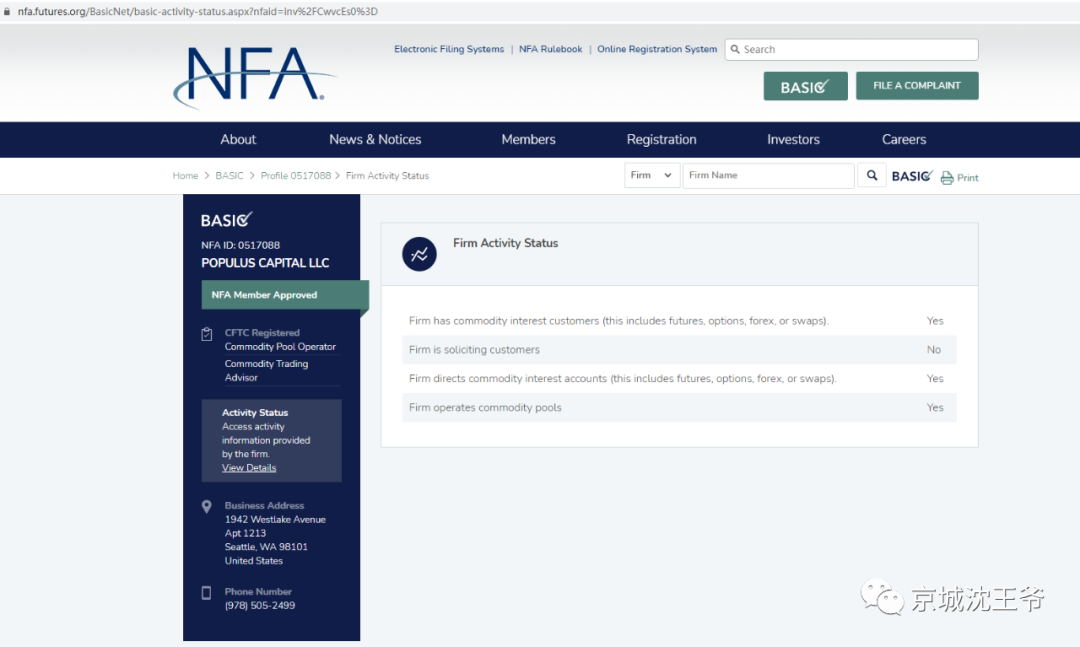Open the Electronic Filing Systems link
This screenshot has width=1080, height=647.
click(449, 50)
